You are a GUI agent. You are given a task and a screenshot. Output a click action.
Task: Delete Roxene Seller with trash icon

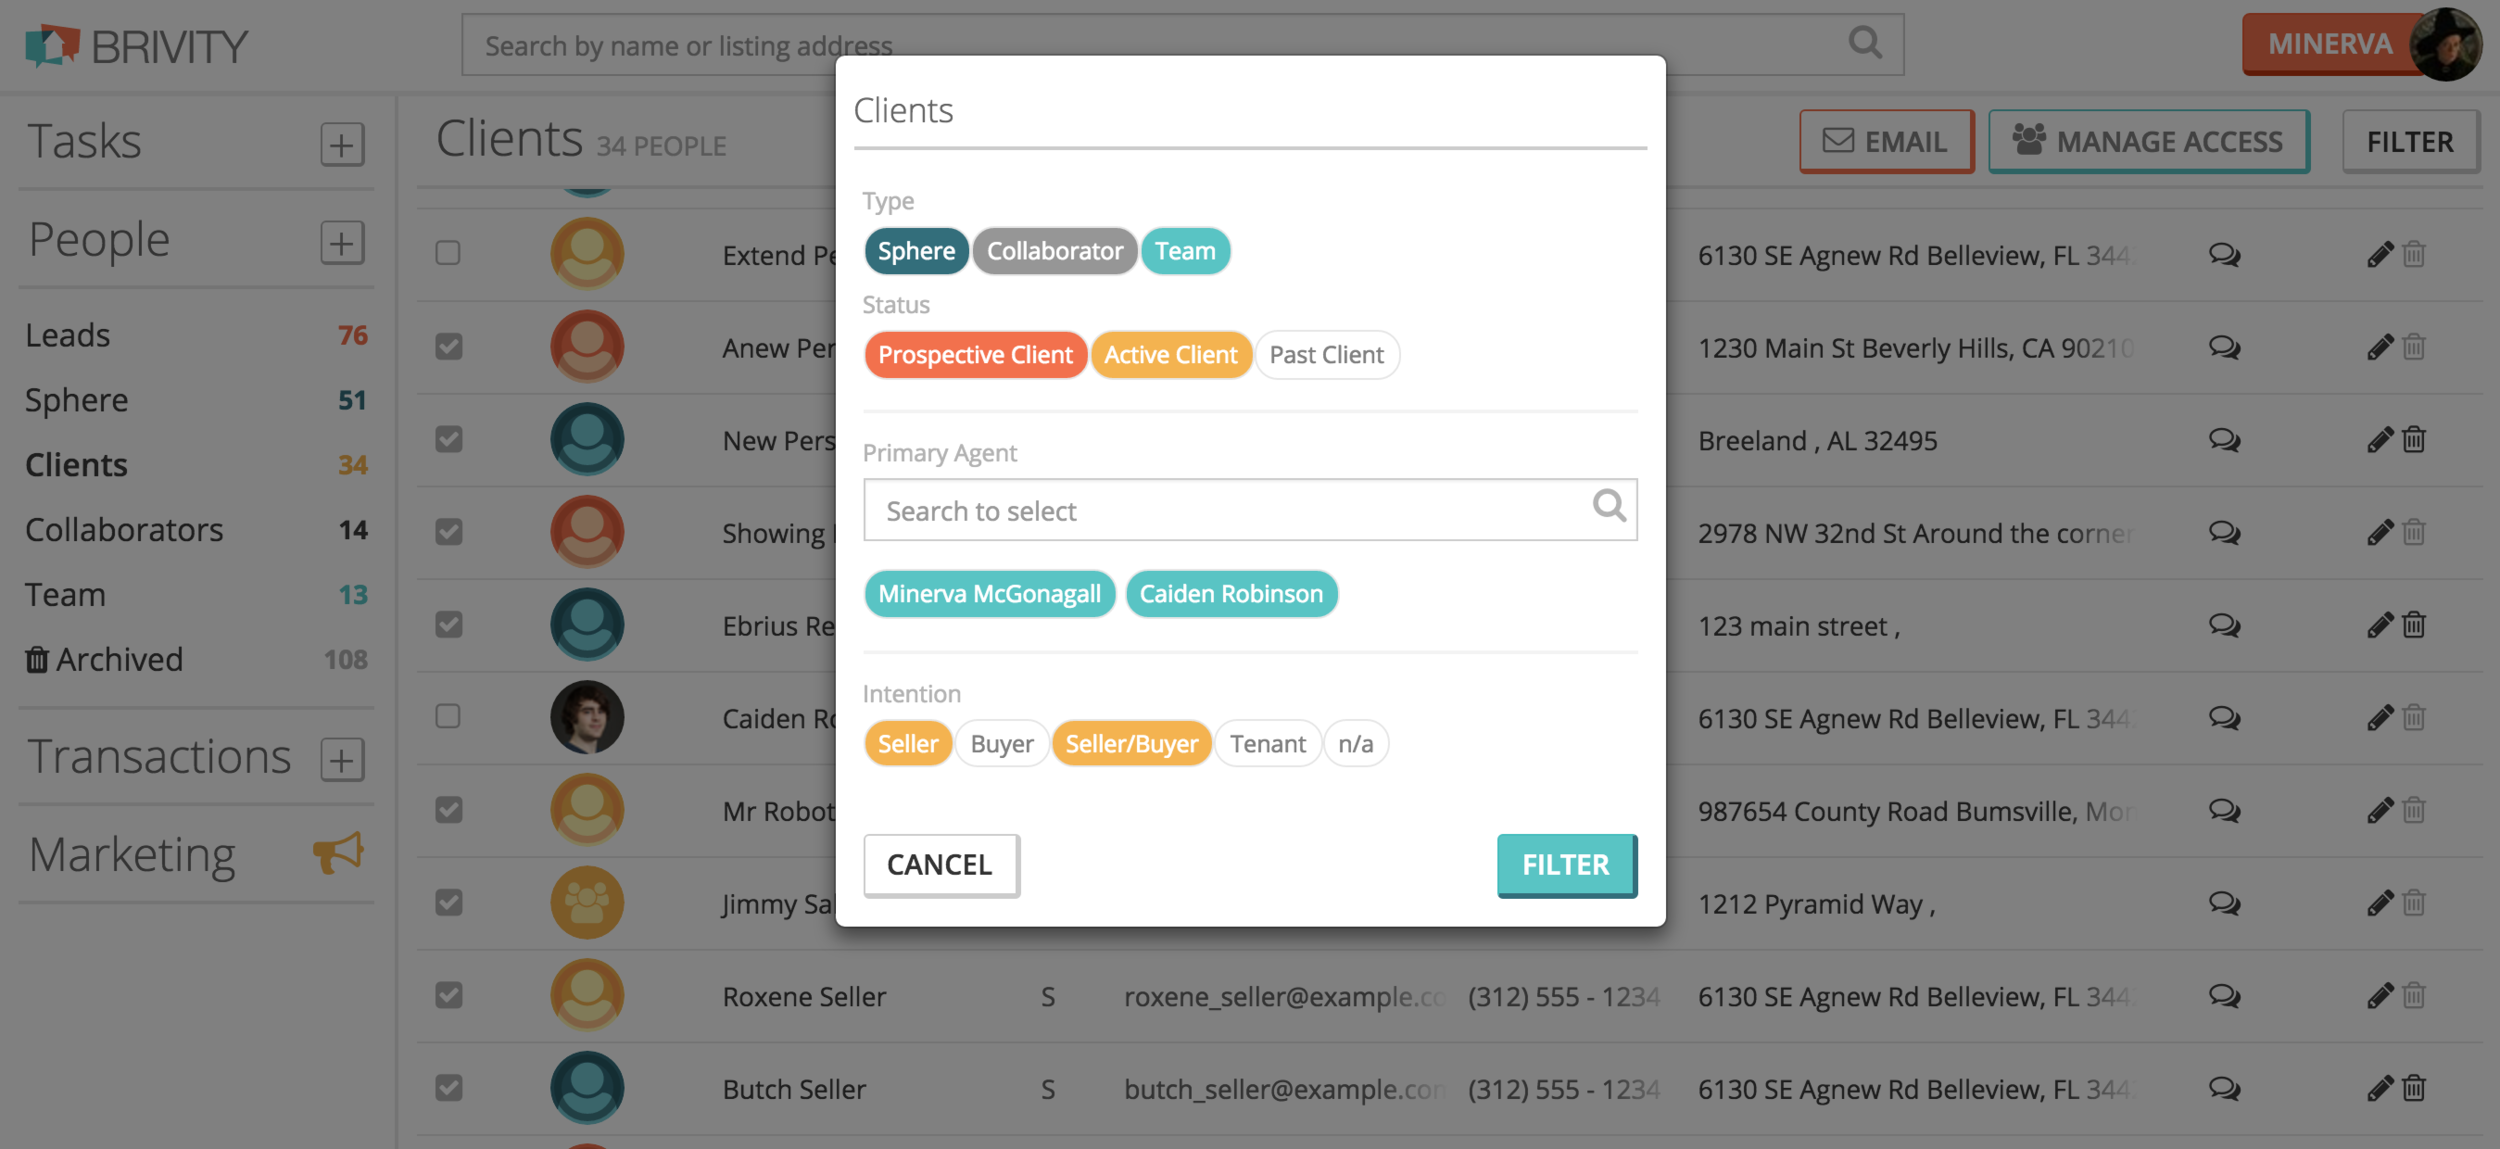click(x=2414, y=995)
